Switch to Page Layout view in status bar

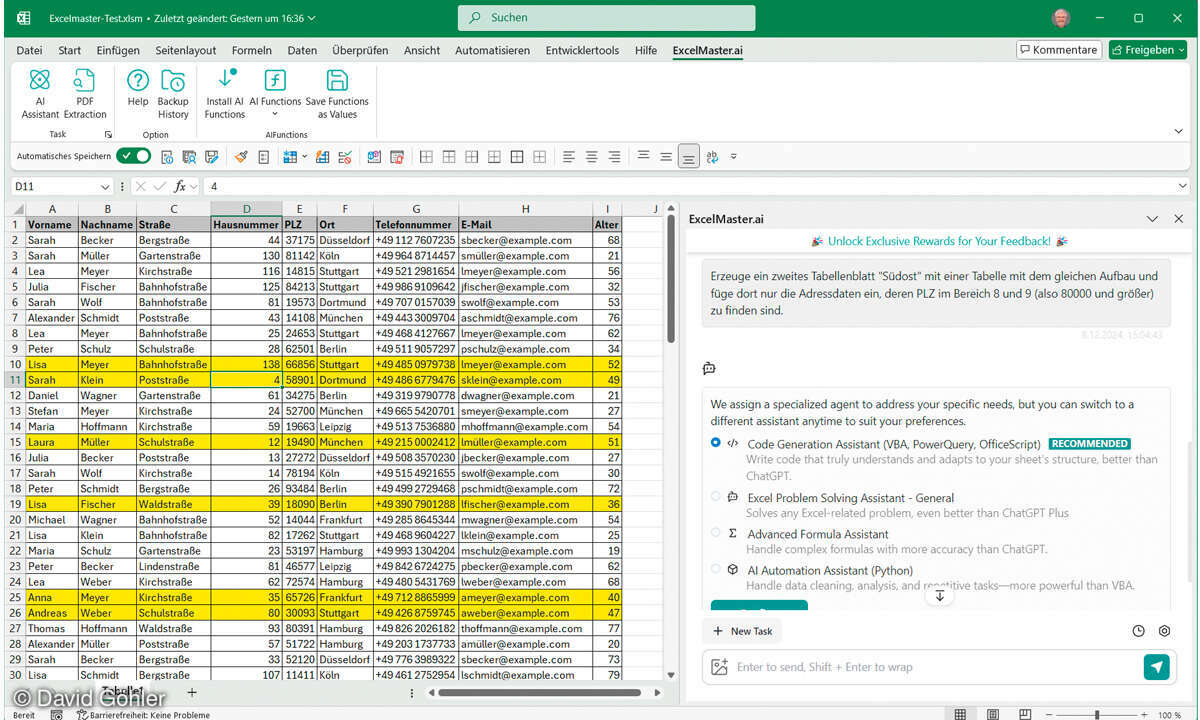993,714
